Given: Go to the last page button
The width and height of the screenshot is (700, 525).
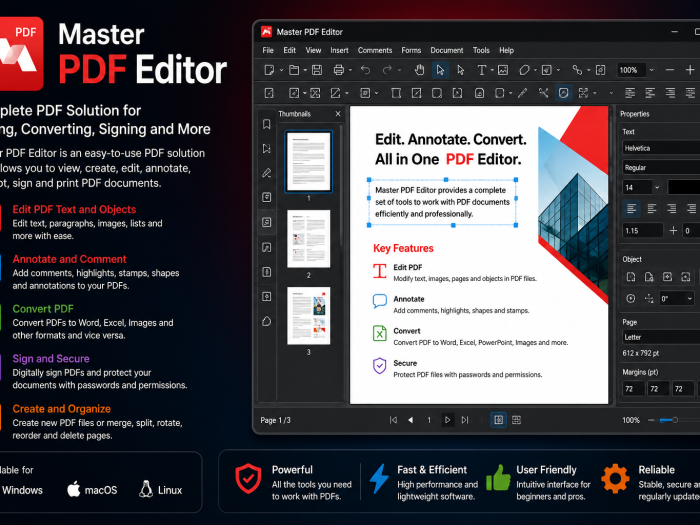Looking at the screenshot, I should tap(465, 420).
